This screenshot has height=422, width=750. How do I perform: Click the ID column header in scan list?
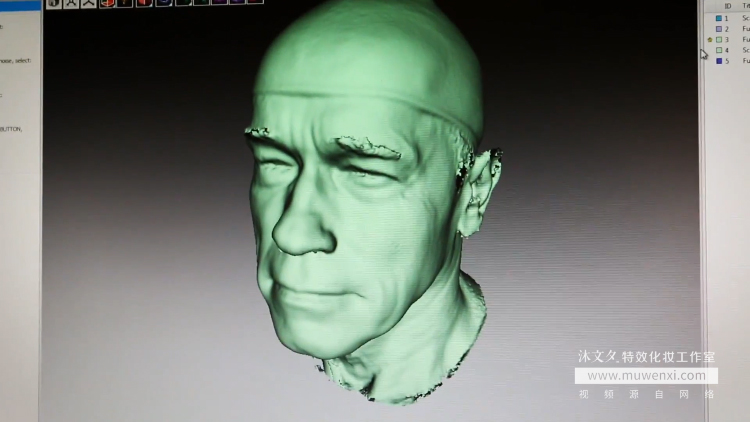[x=728, y=6]
